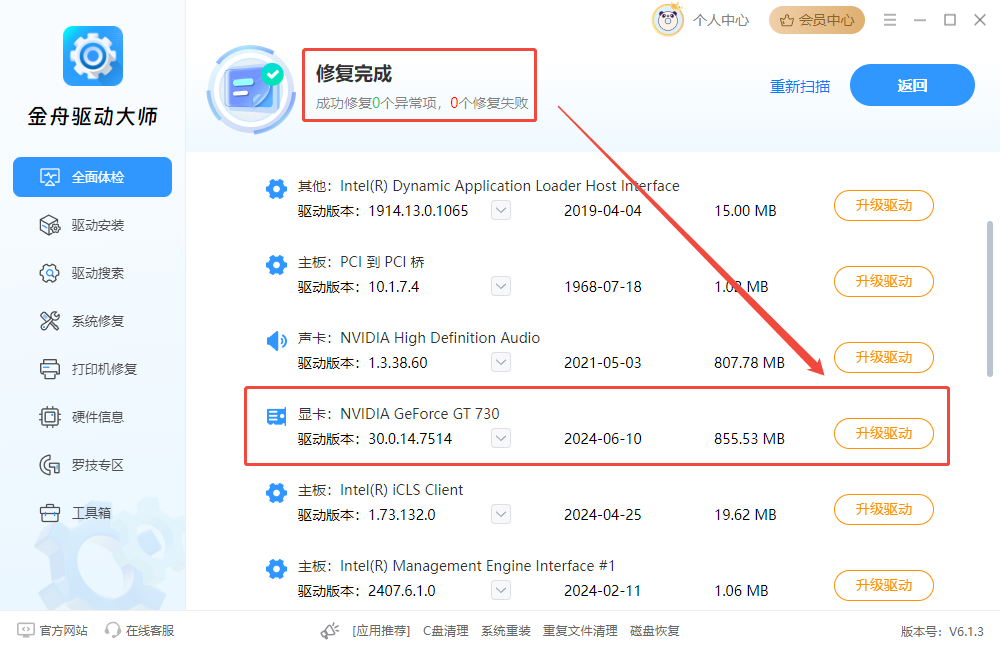Click the driver list vertical scrollbar
The width and height of the screenshot is (1000, 650).
990,299
